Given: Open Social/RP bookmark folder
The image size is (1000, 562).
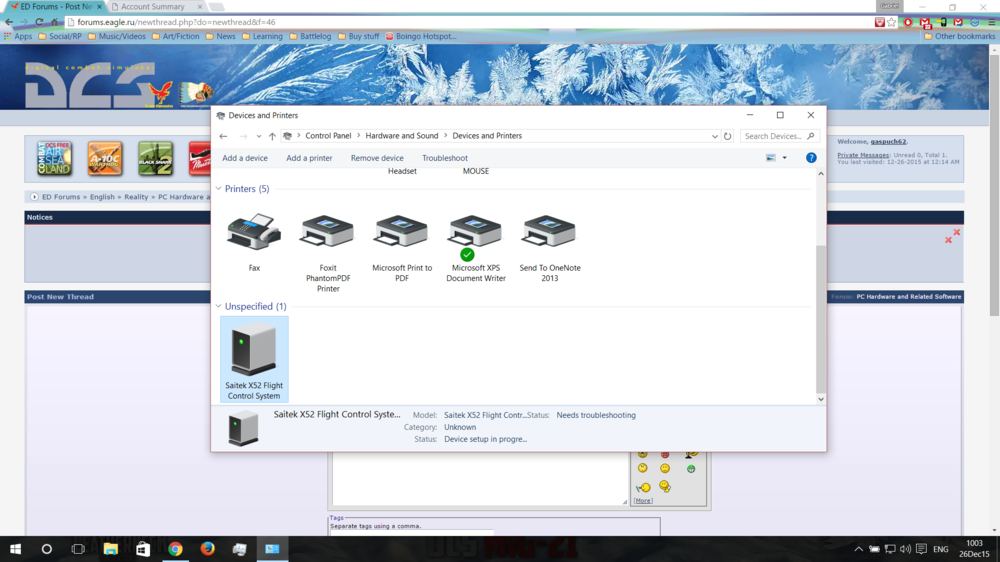Looking at the screenshot, I should pos(61,36).
